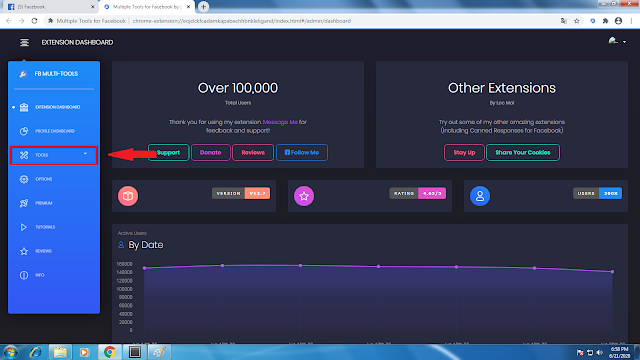This screenshot has width=640, height=360.
Task: Click the Share Your Cookies button
Action: pyautogui.click(x=523, y=153)
